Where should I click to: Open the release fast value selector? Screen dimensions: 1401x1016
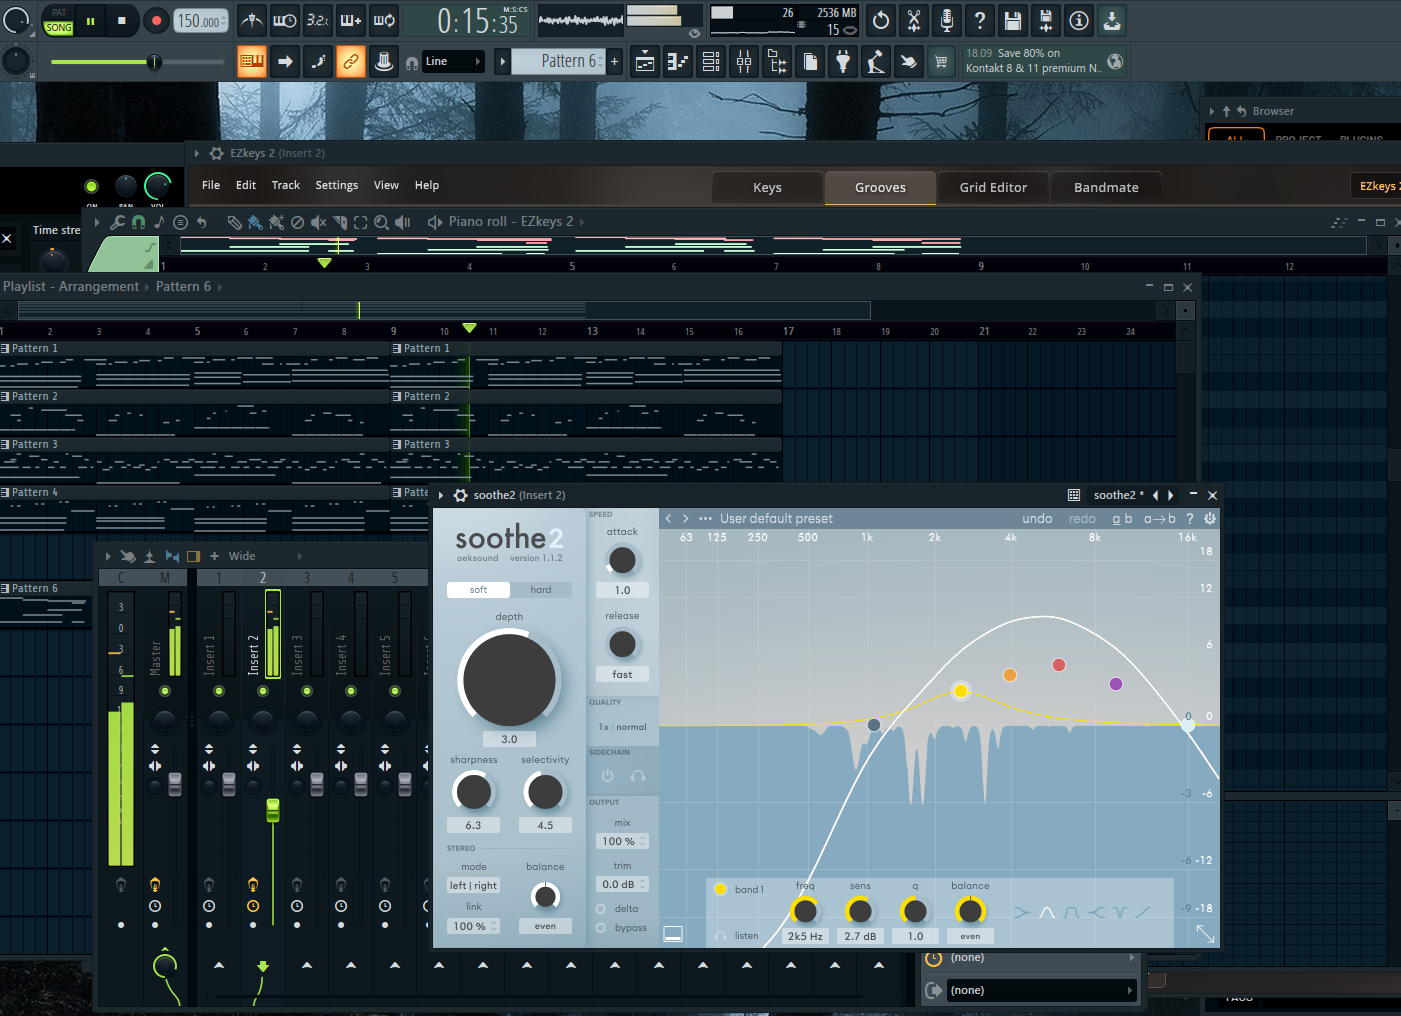point(622,675)
